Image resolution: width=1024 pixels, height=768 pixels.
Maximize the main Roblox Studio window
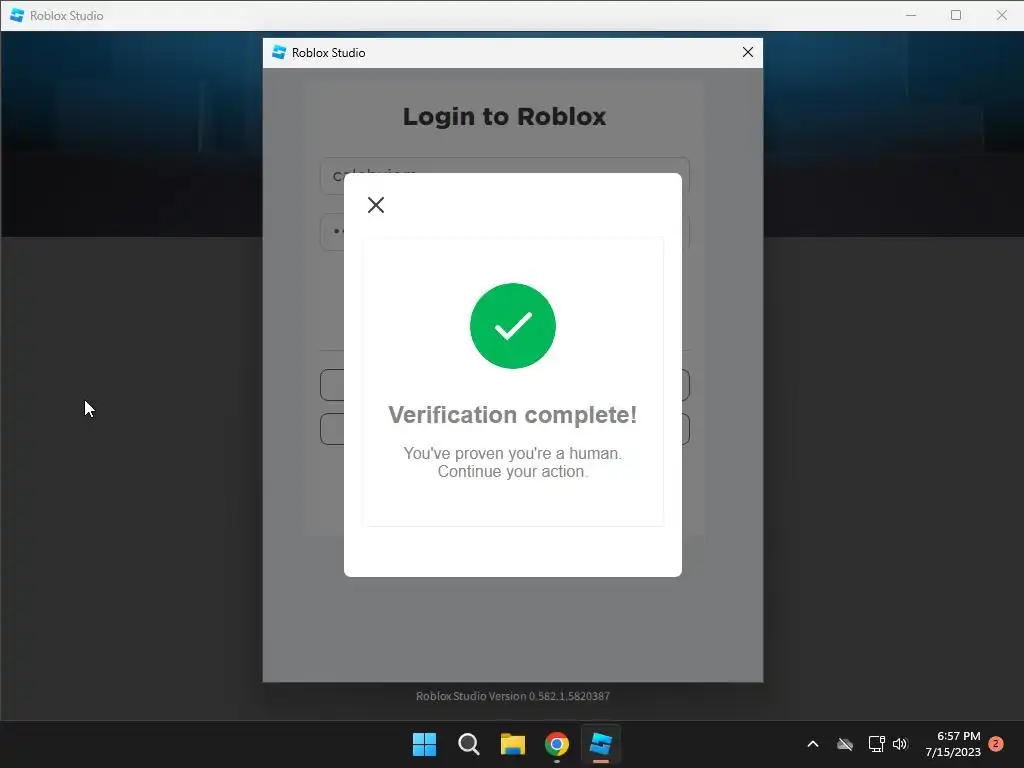pos(956,15)
